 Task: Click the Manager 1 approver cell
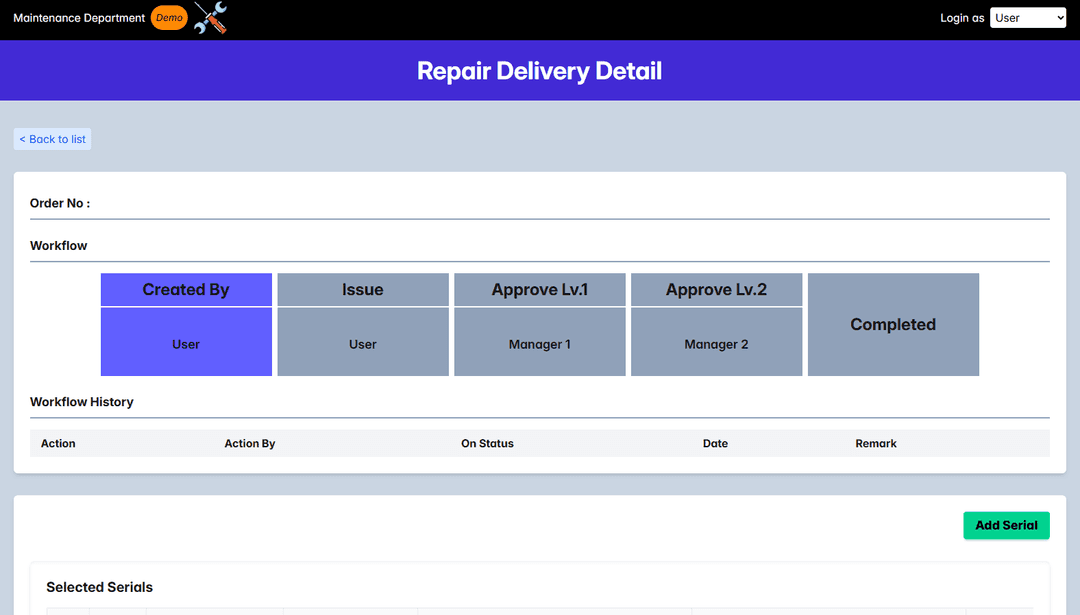click(x=540, y=344)
